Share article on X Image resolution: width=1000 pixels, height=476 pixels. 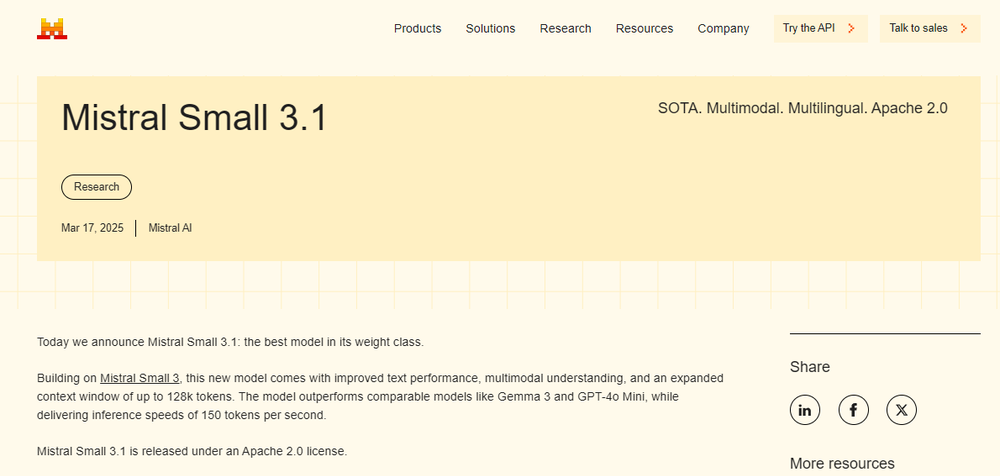coord(901,410)
